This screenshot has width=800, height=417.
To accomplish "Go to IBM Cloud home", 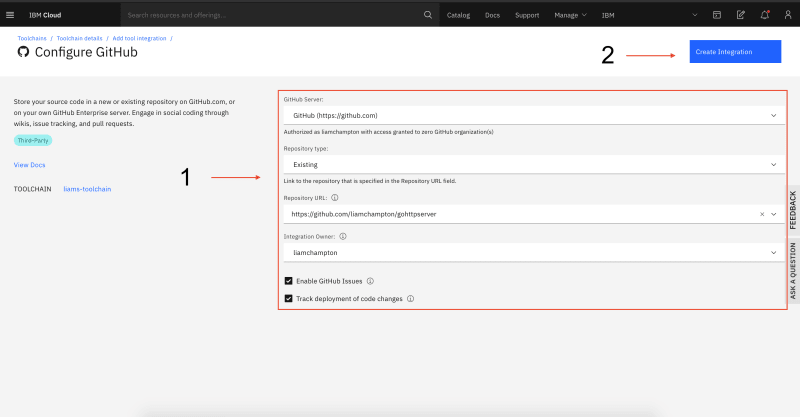I will [x=45, y=15].
